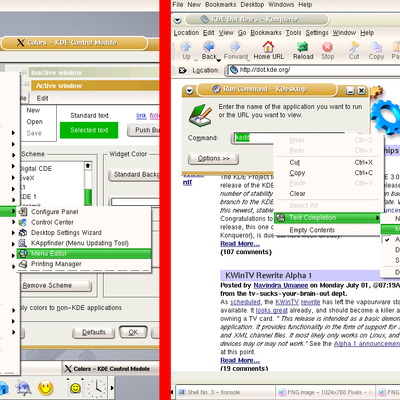Expand the Text Completion submenu arrow
The height and width of the screenshot is (400, 400).
tap(377, 218)
